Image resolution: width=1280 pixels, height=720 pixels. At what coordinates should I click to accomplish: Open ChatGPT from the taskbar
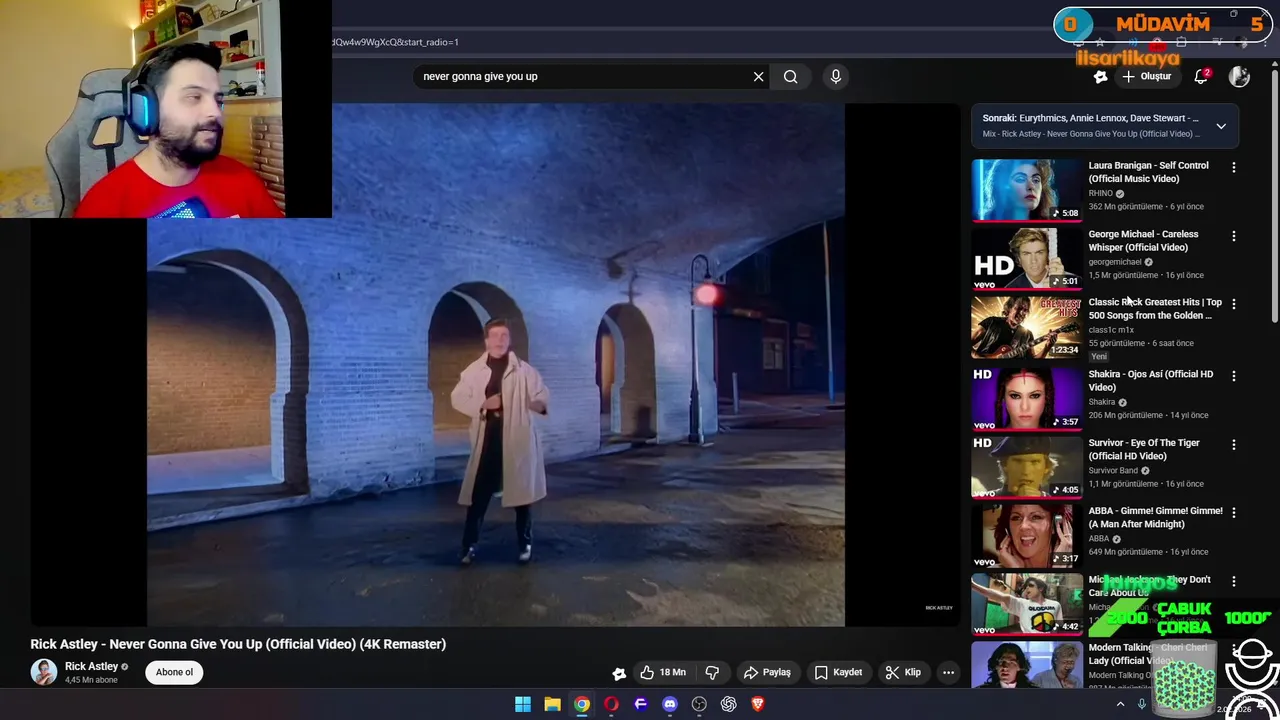click(729, 704)
